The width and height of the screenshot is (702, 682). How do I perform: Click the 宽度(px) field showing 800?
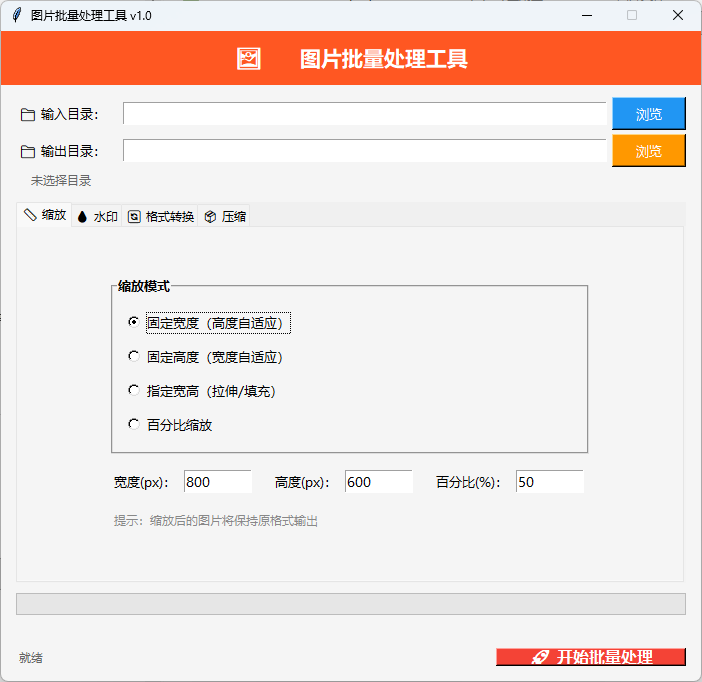click(x=218, y=482)
